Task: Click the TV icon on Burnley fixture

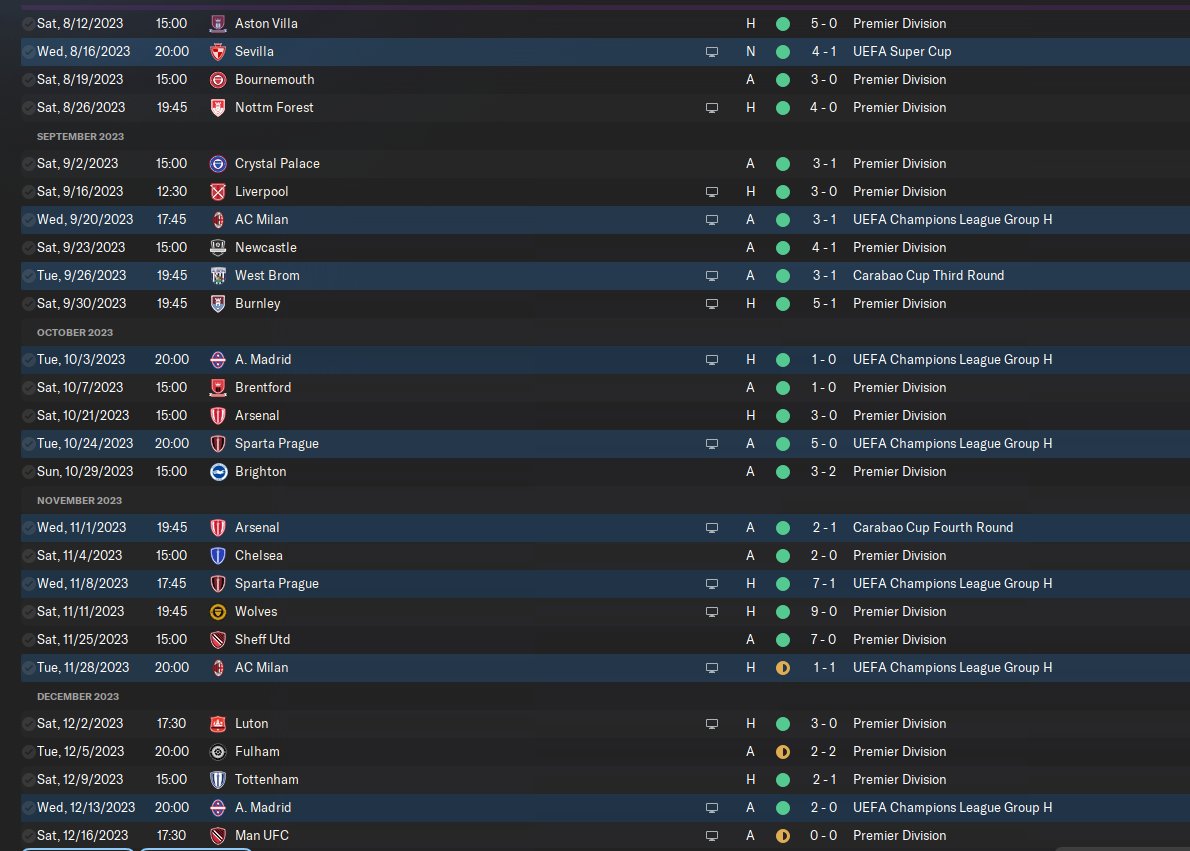Action: [712, 304]
